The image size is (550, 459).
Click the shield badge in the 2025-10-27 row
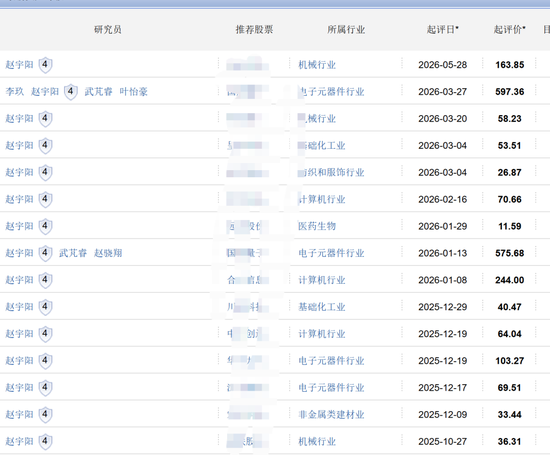[x=45, y=441]
